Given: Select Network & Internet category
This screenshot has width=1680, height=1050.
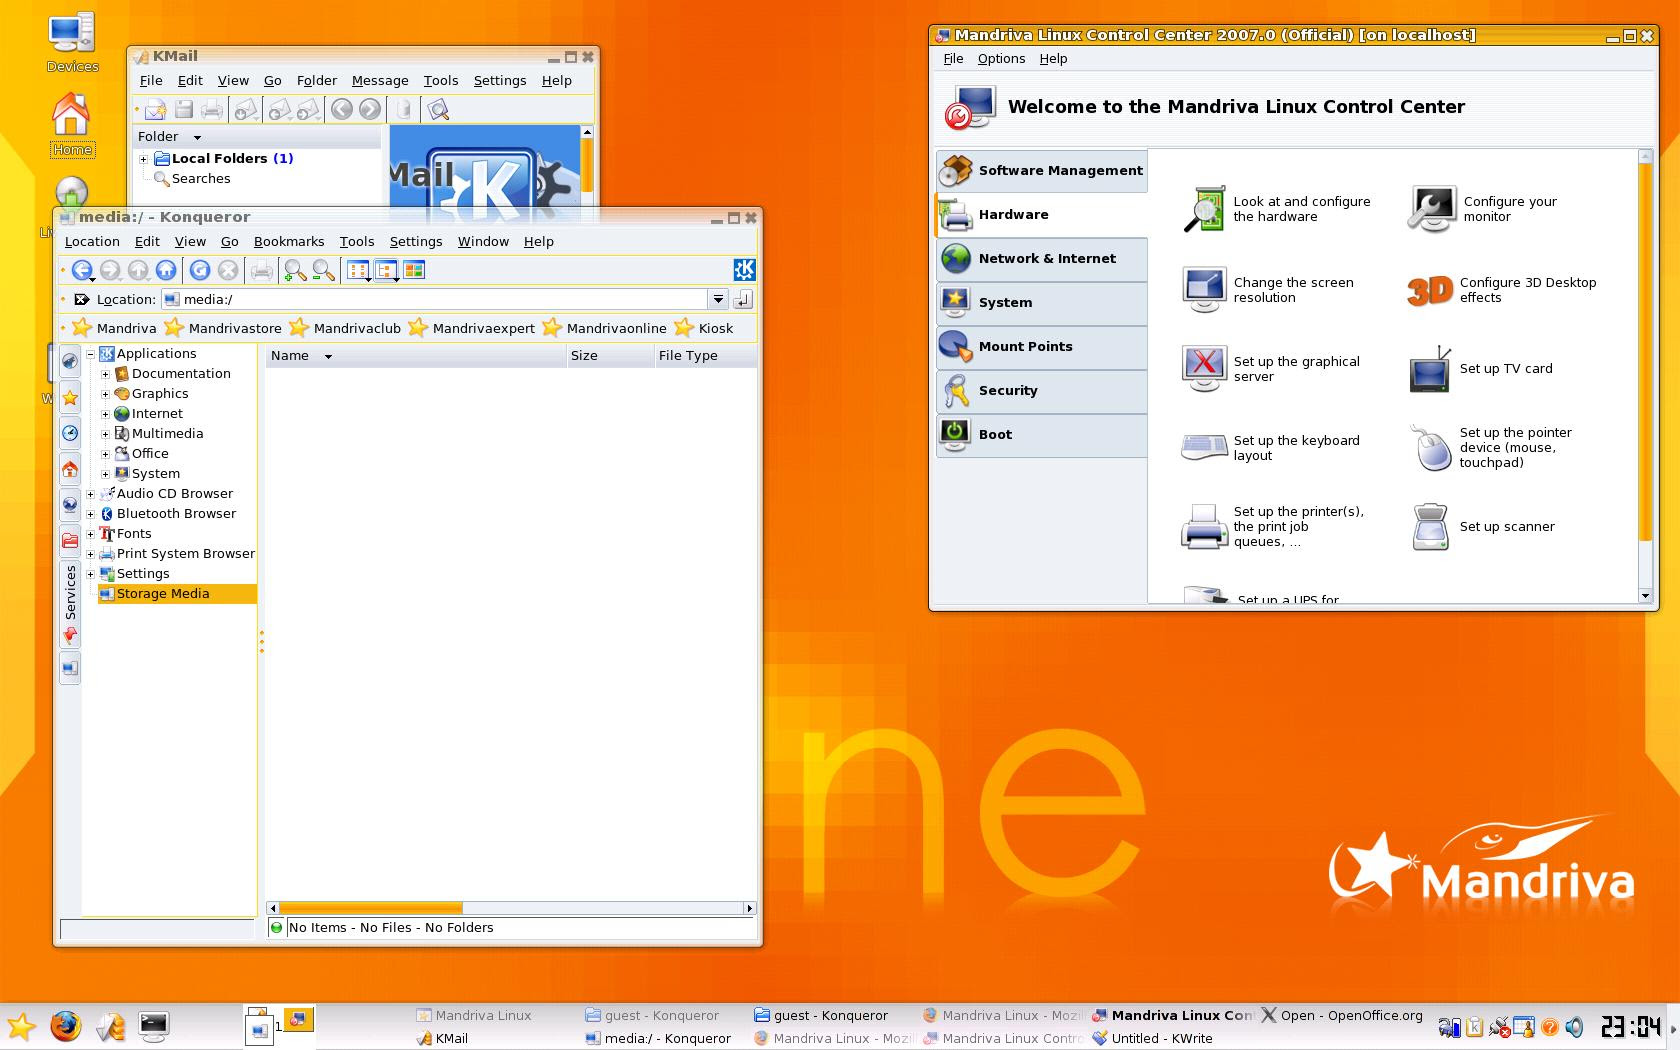Looking at the screenshot, I should [x=1042, y=258].
